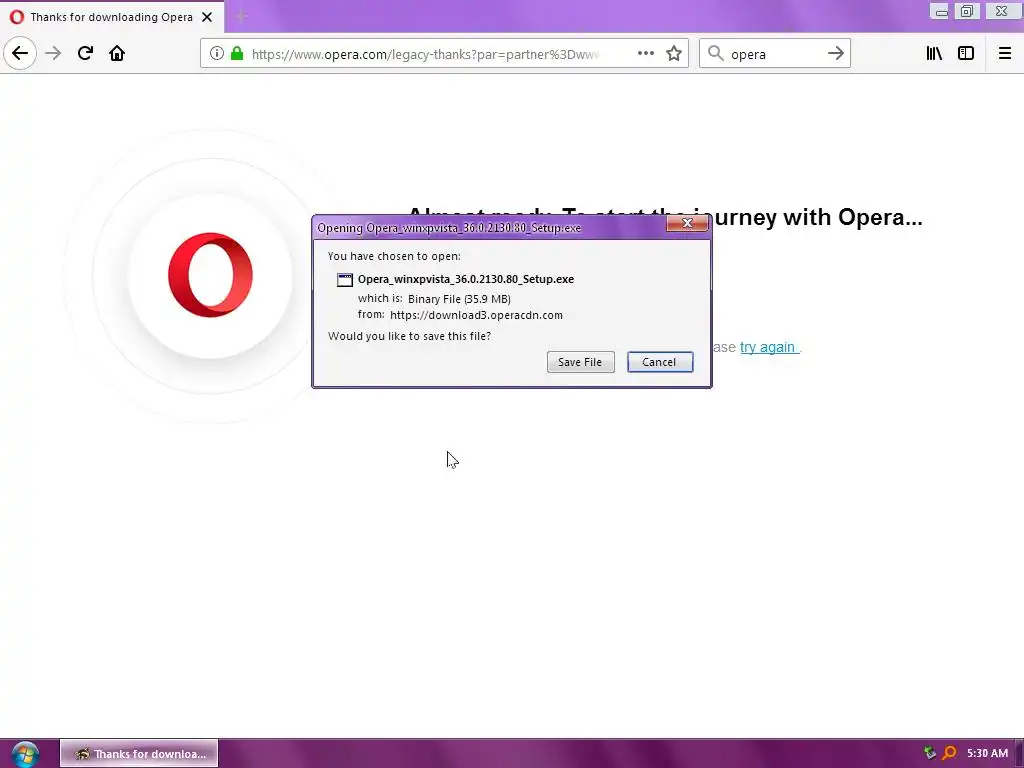1024x768 pixels.
Task: Open the Library bookmarks and history button
Action: coord(934,54)
